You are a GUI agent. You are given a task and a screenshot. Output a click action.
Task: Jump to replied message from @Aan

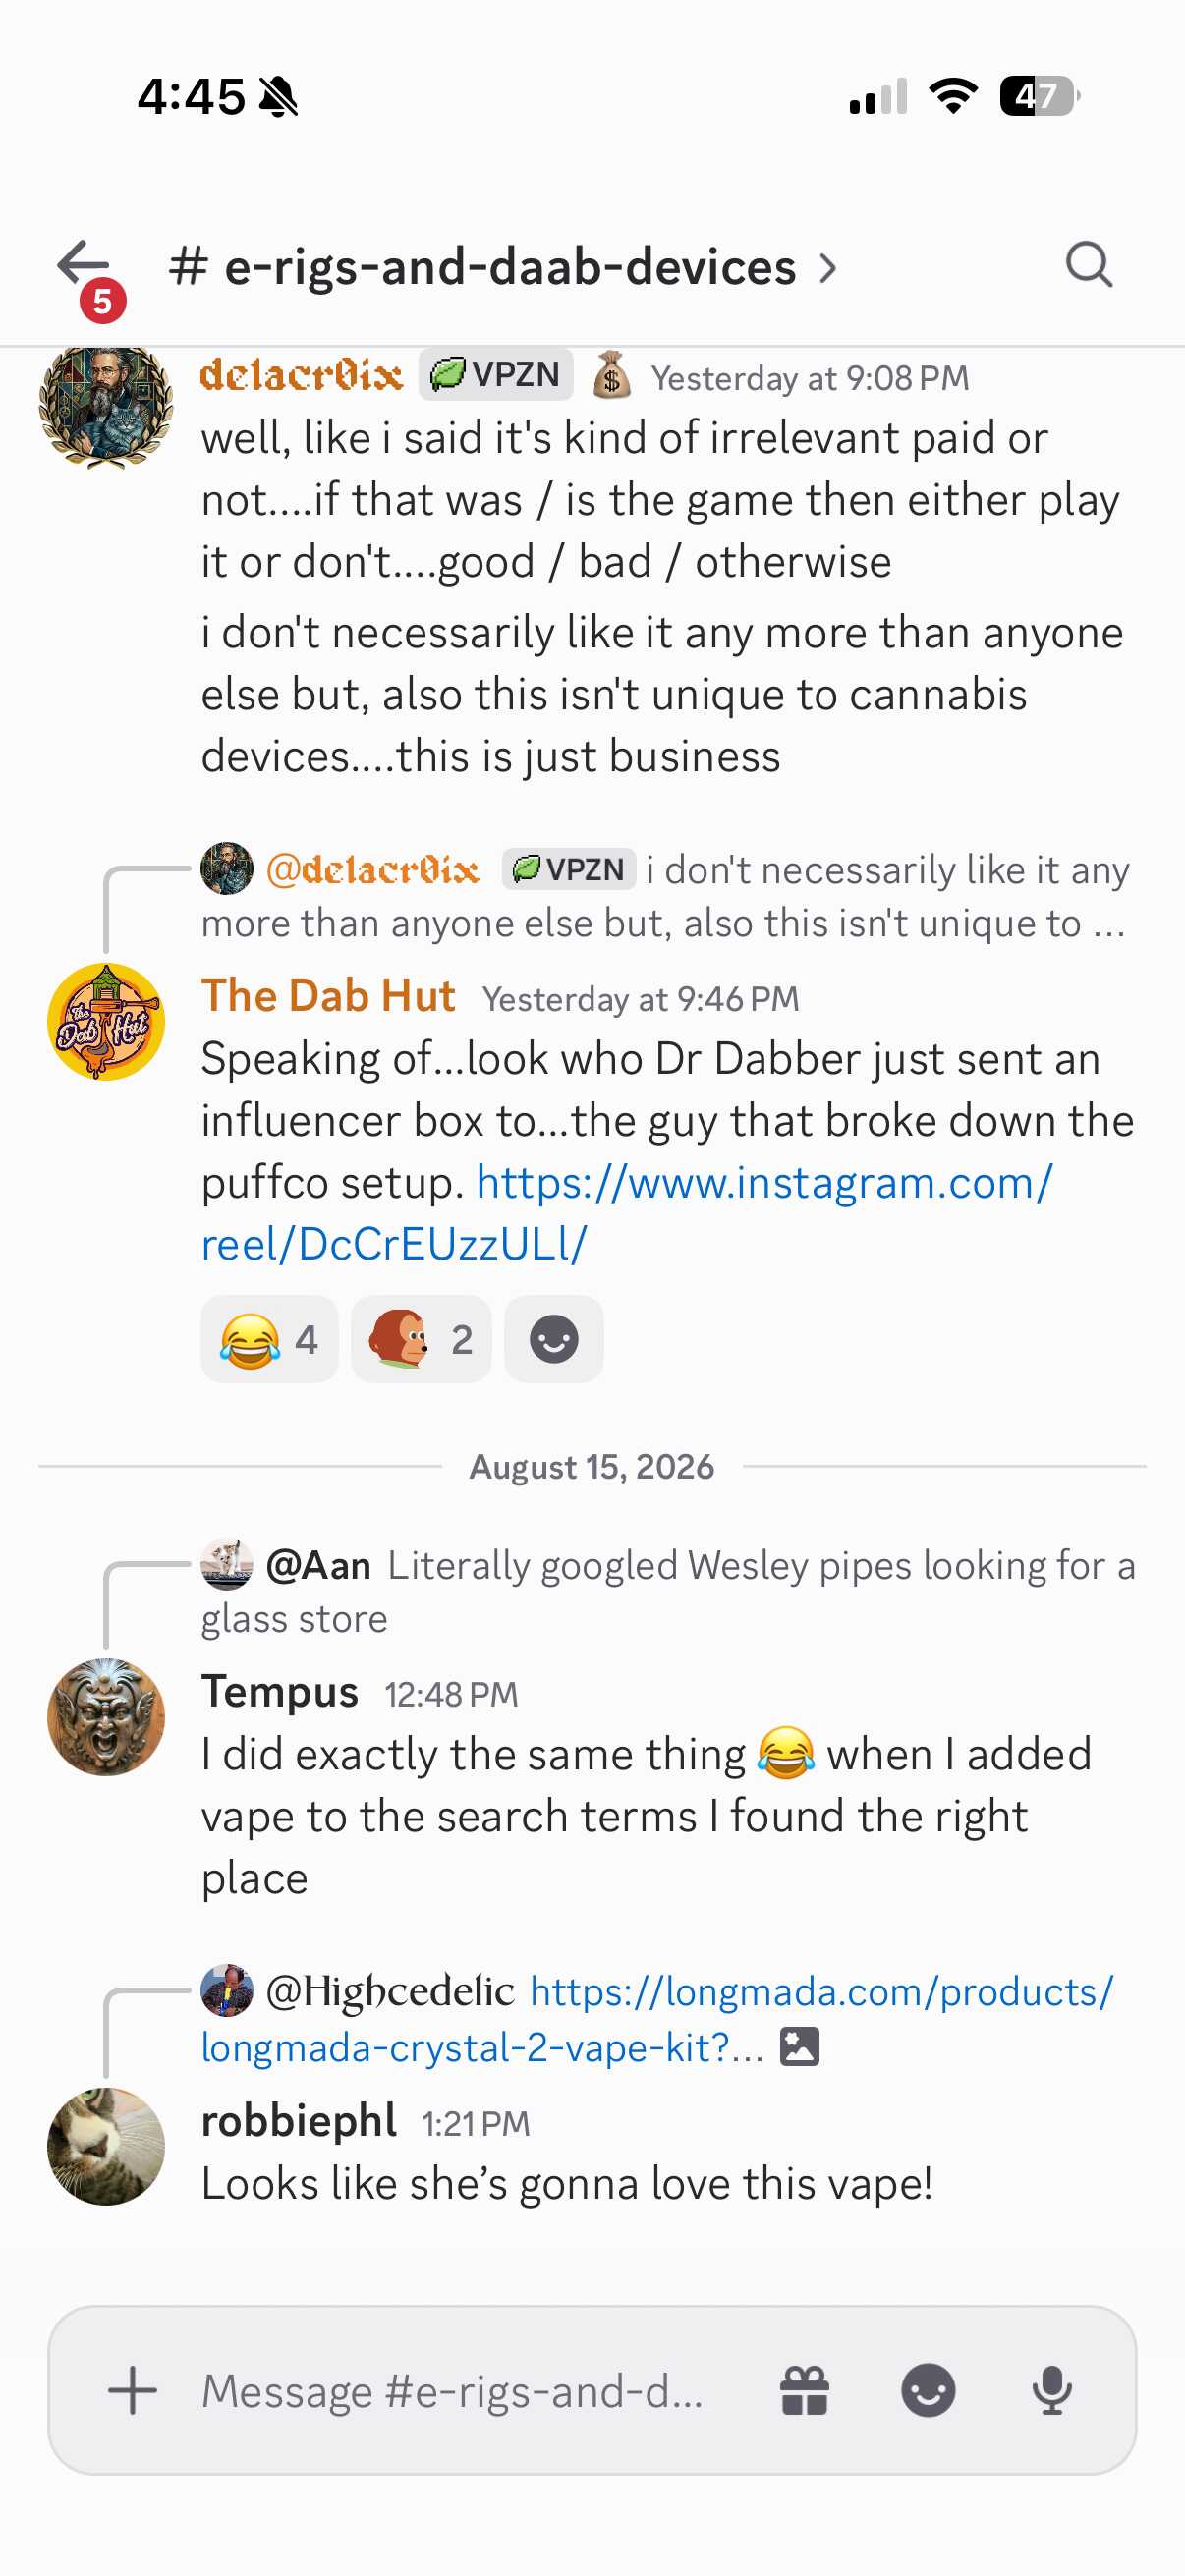click(668, 1591)
